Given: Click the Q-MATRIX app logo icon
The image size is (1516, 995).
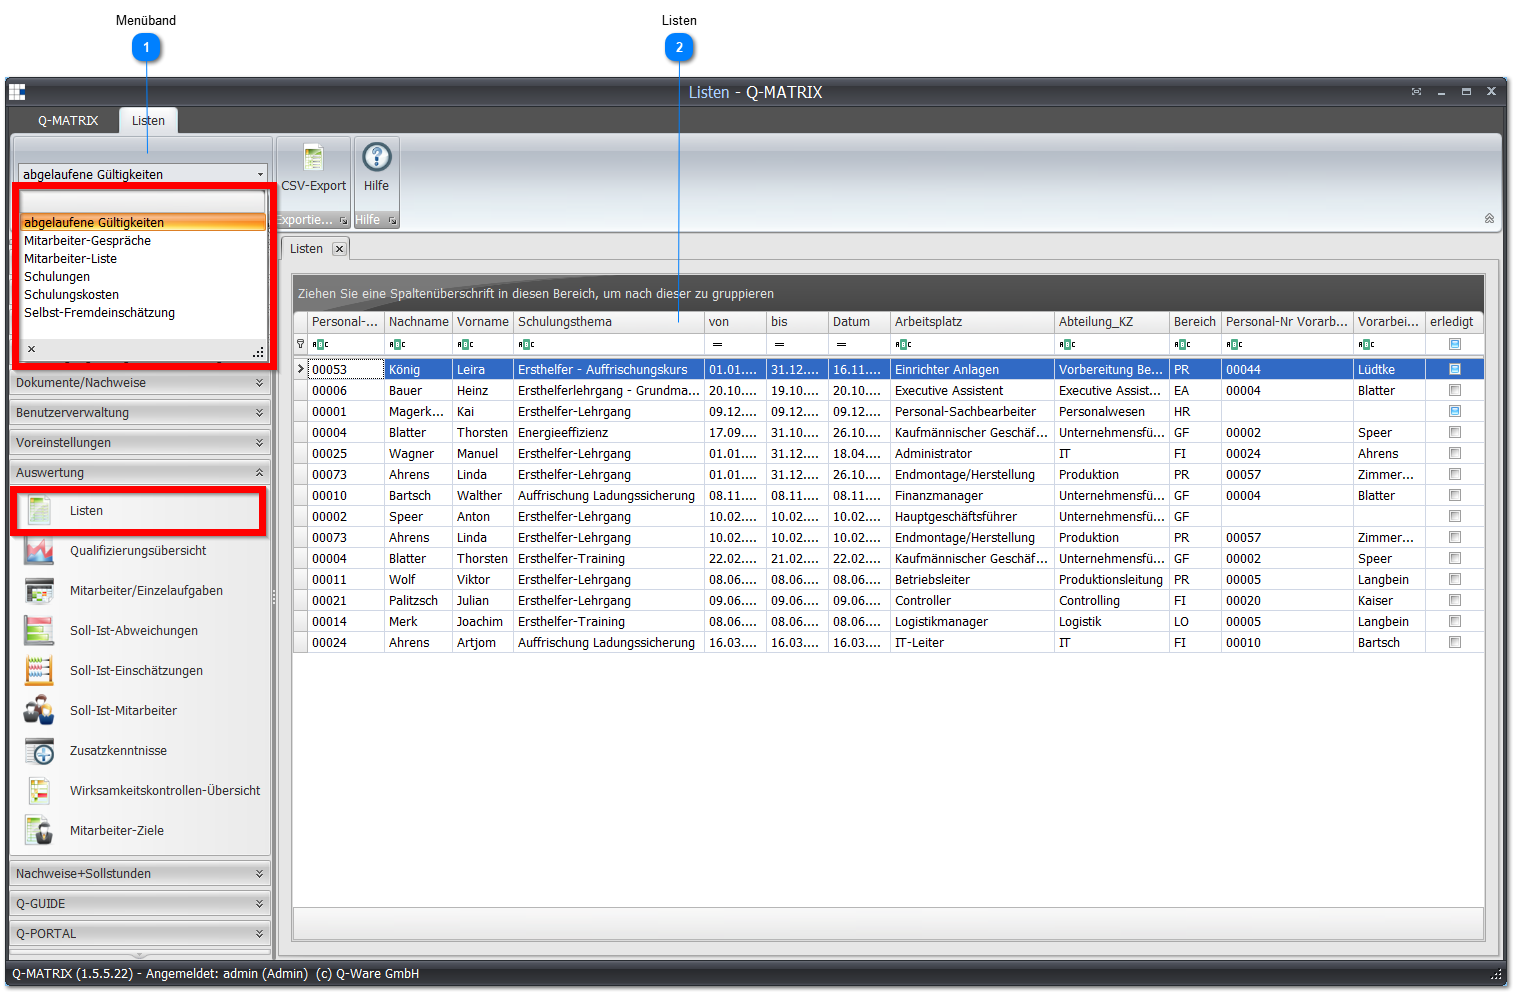Looking at the screenshot, I should pos(17,92).
